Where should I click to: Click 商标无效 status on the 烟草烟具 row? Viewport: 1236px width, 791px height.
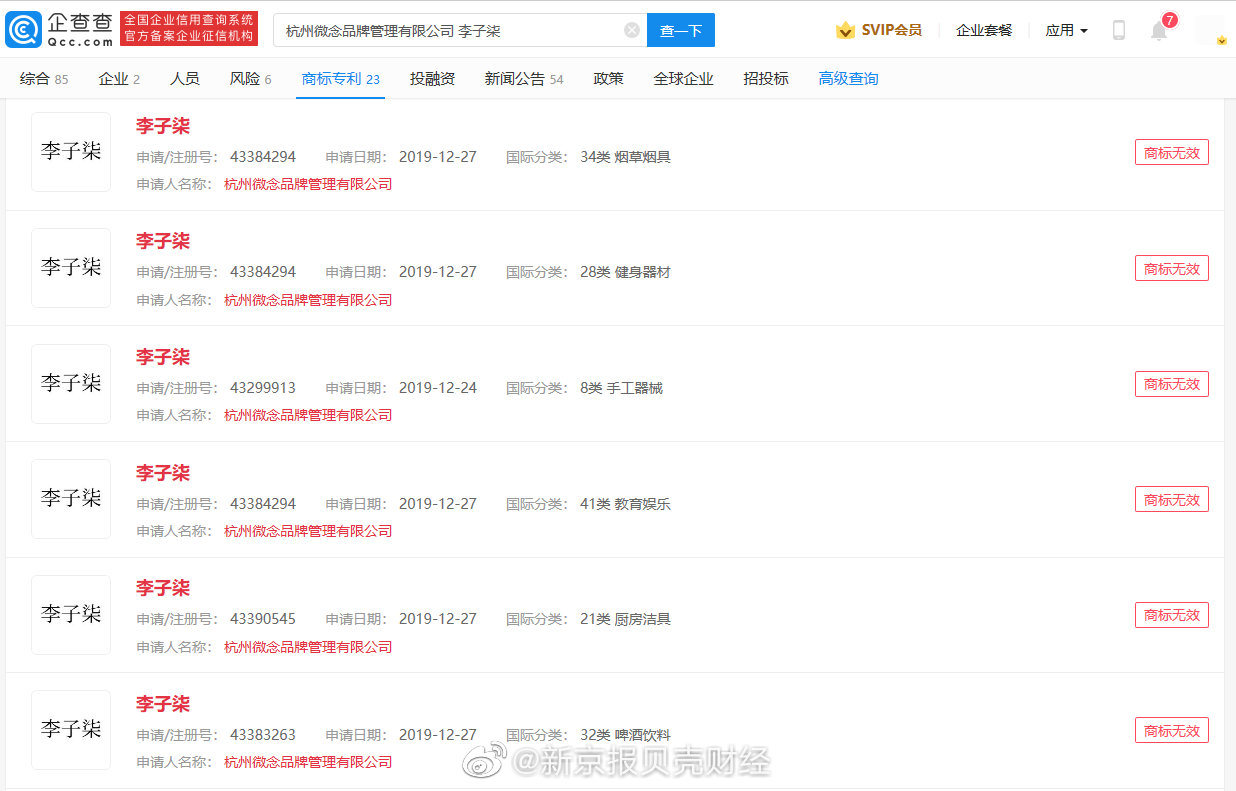(1171, 152)
